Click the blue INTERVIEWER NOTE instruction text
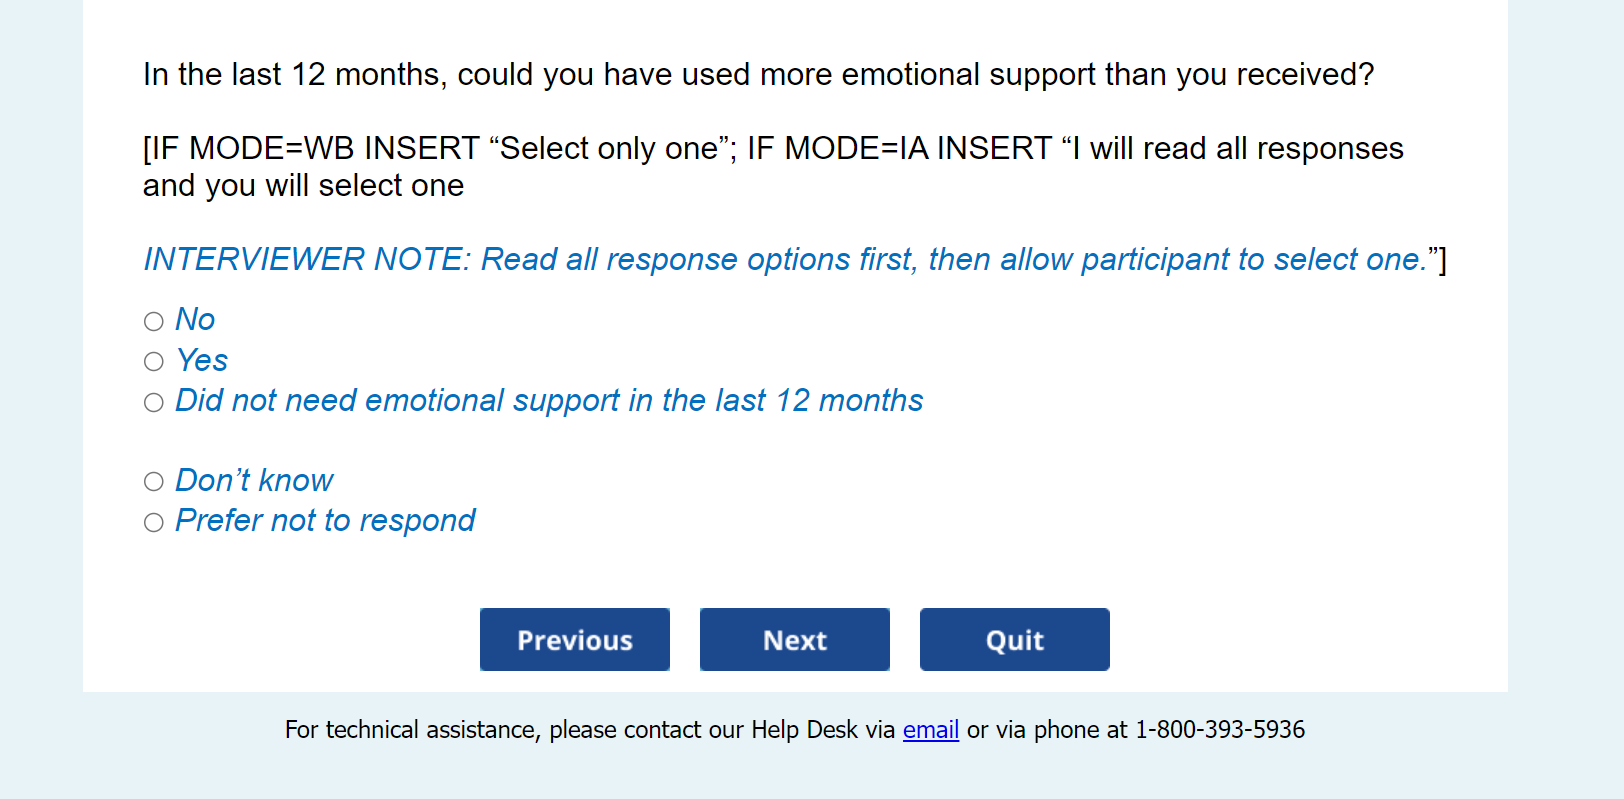Screen dimensions: 1624x799 [785, 260]
